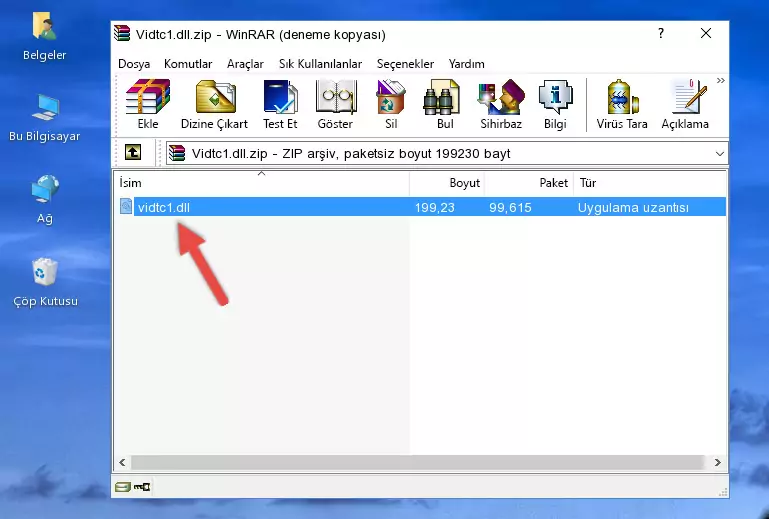The image size is (769, 519).
Task: Sort by Tür column header
Action: pos(649,182)
